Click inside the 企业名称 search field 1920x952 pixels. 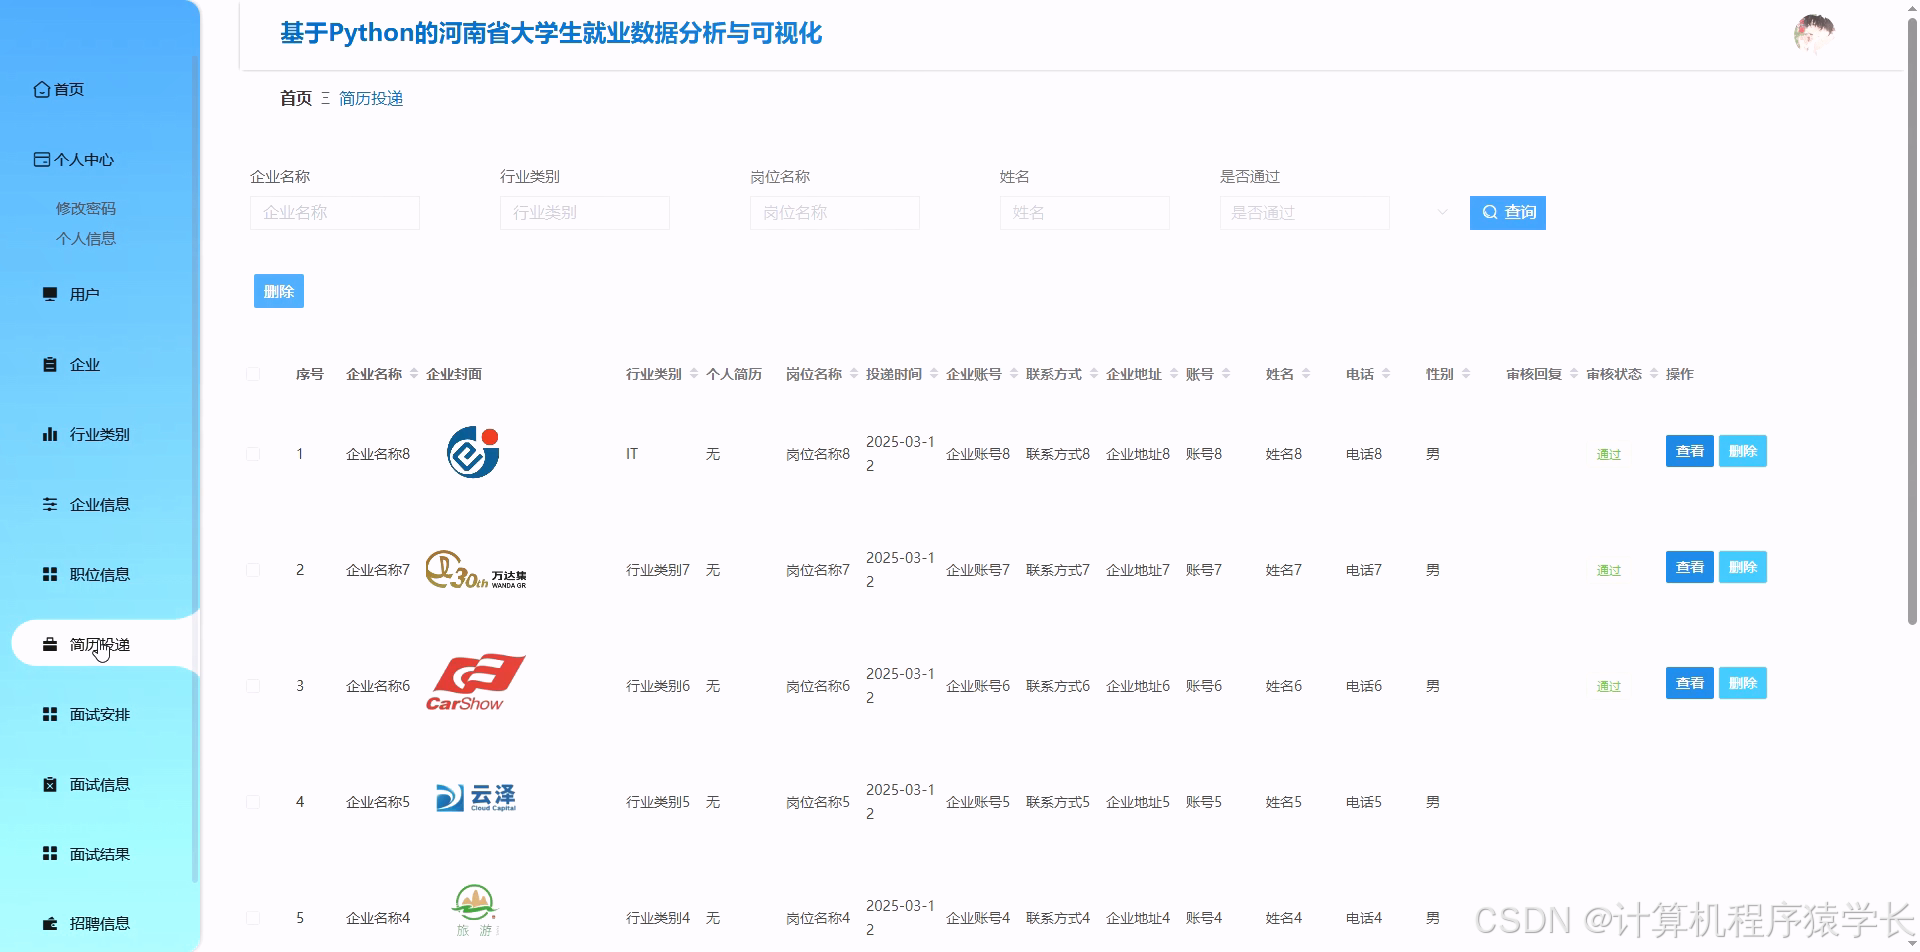[334, 212]
